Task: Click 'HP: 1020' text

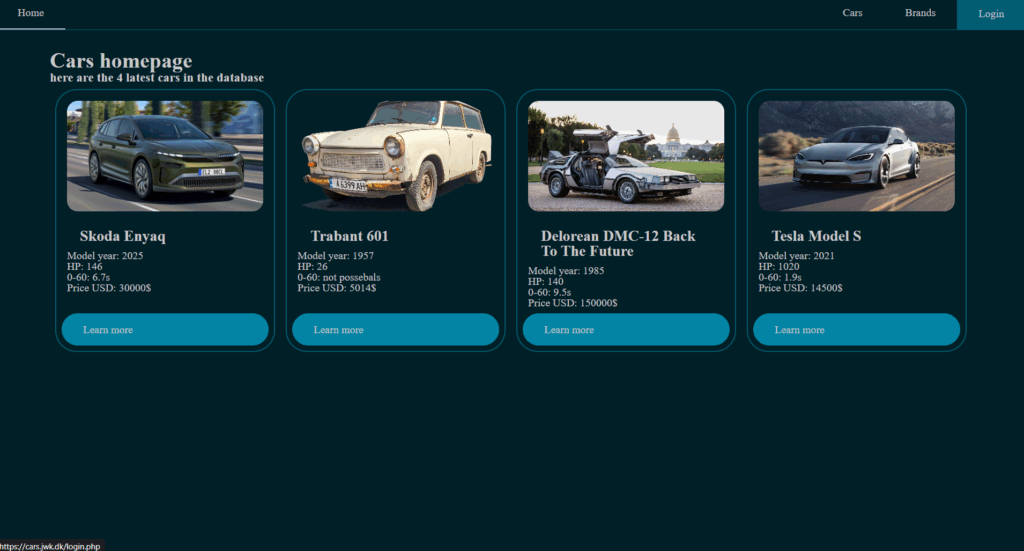Action: coord(778,266)
